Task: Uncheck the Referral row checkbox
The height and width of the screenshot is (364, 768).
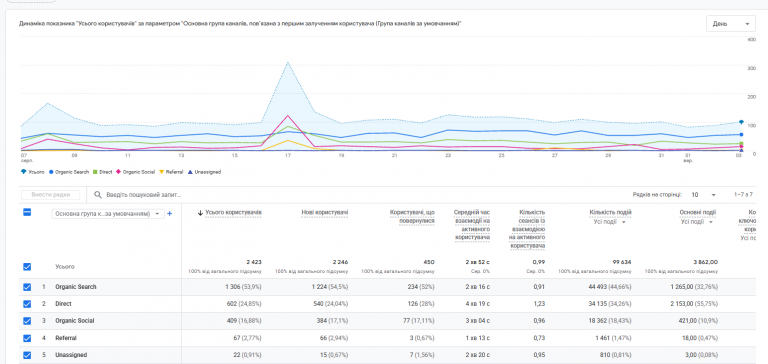Action: pyautogui.click(x=27, y=338)
